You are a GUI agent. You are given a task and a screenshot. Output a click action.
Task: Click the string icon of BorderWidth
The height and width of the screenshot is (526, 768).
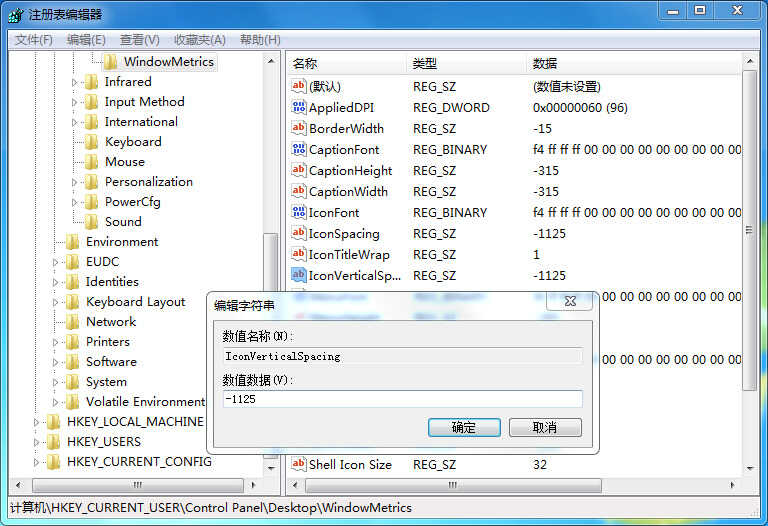pyautogui.click(x=298, y=128)
